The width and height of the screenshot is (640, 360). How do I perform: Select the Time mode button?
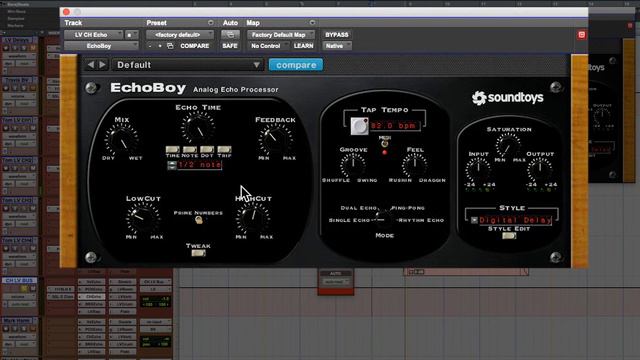(x=172, y=149)
